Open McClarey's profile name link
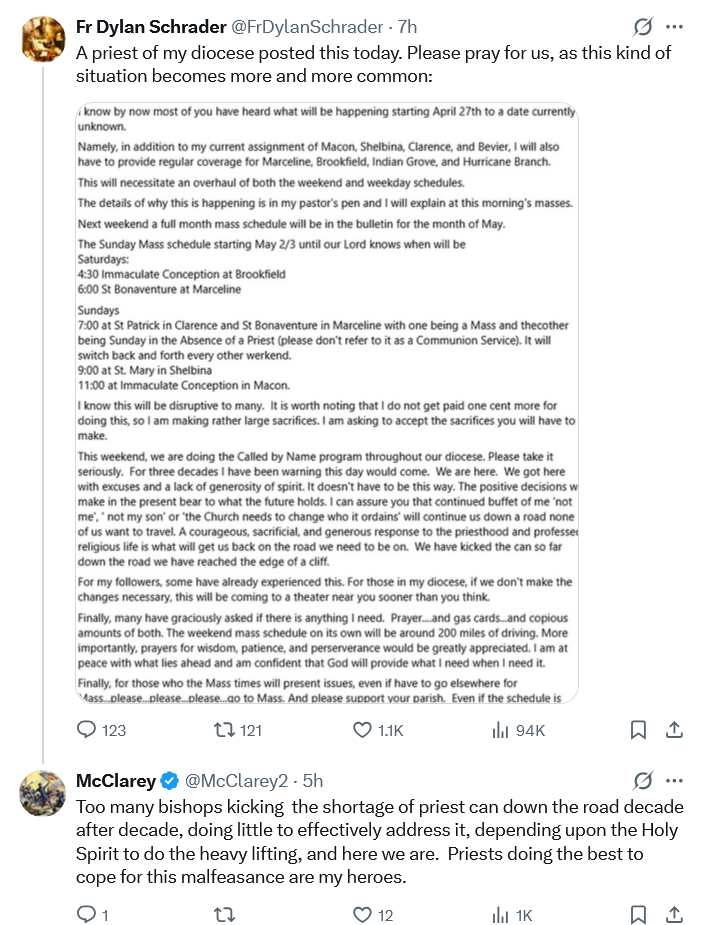704x925 pixels. tap(116, 780)
